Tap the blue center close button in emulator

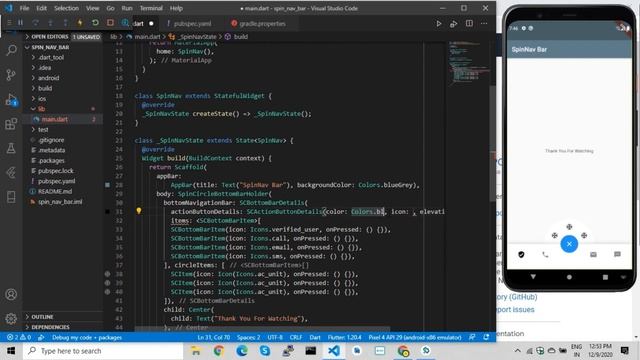coord(569,244)
